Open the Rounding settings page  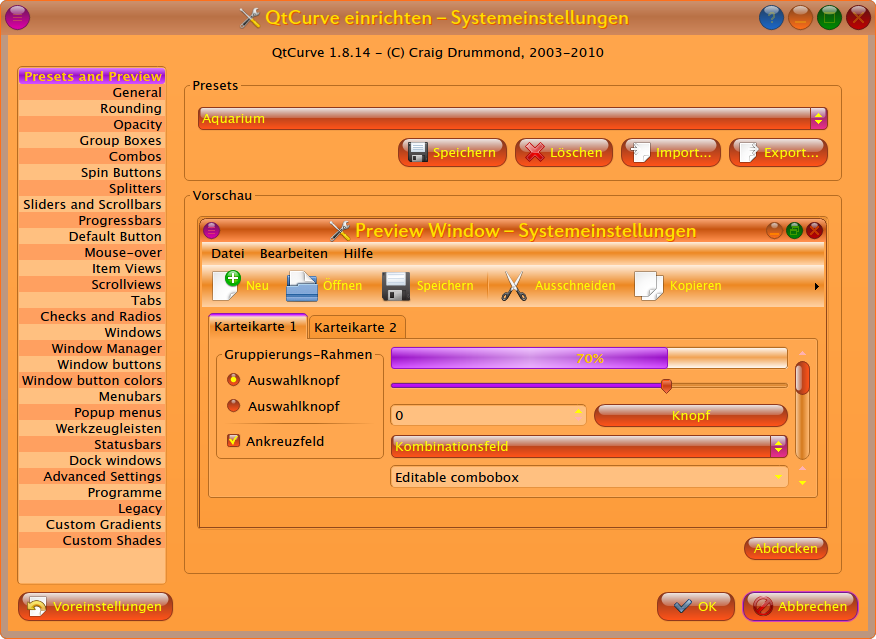pyautogui.click(x=92, y=108)
